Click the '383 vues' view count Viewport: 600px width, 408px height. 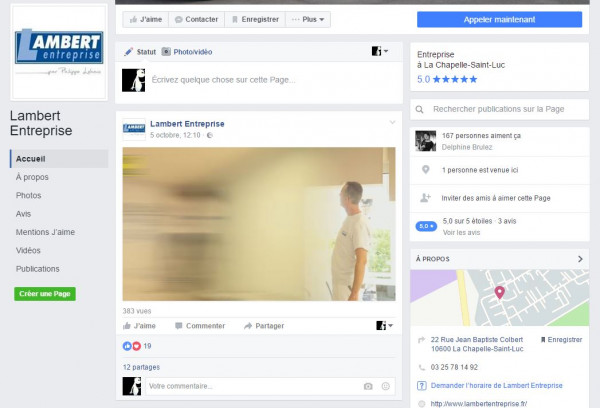coord(137,311)
